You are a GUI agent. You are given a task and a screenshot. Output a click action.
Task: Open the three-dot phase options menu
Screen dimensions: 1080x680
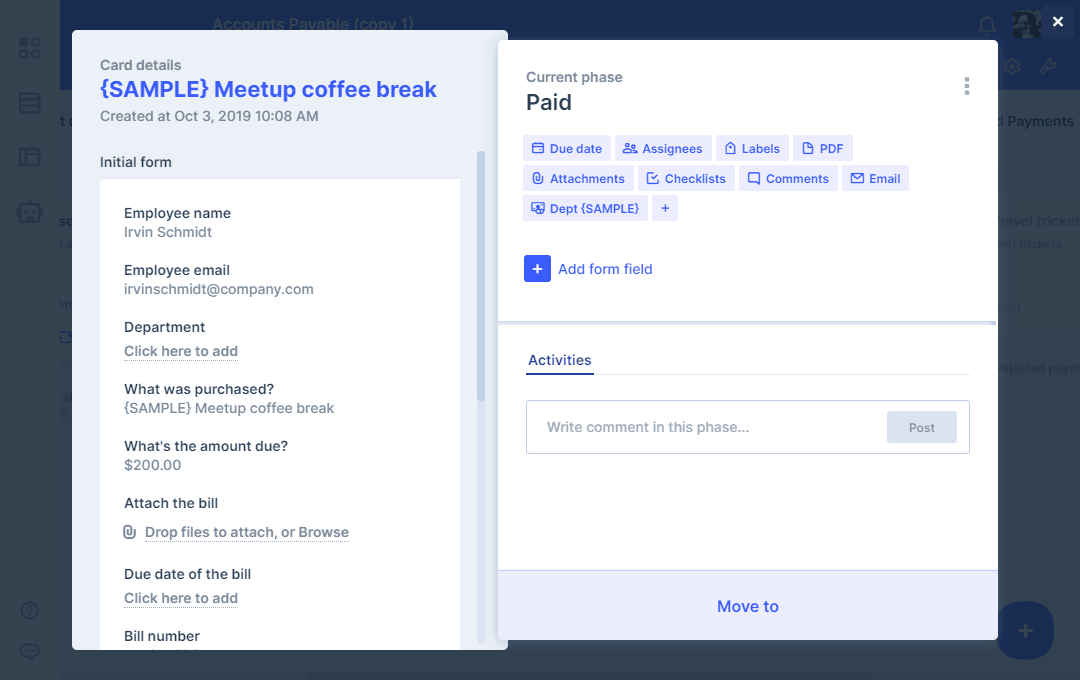click(966, 86)
